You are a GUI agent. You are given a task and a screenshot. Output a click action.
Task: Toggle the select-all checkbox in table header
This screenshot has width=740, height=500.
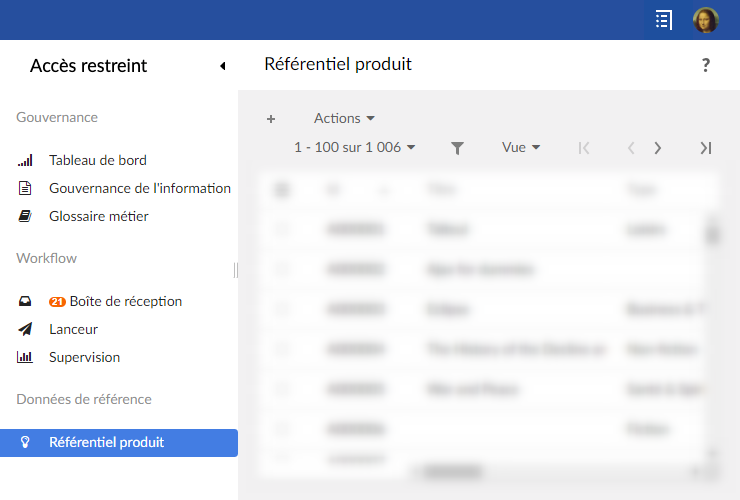coord(282,189)
